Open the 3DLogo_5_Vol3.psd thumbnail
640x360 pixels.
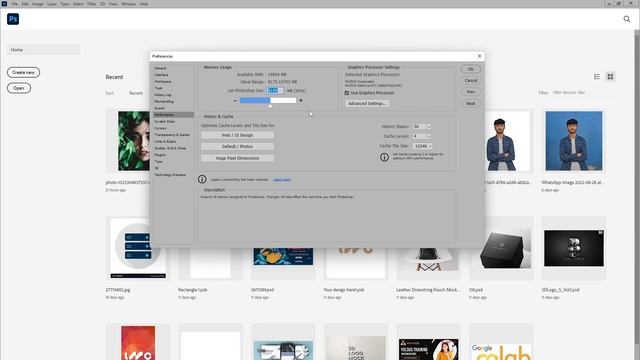(573, 248)
